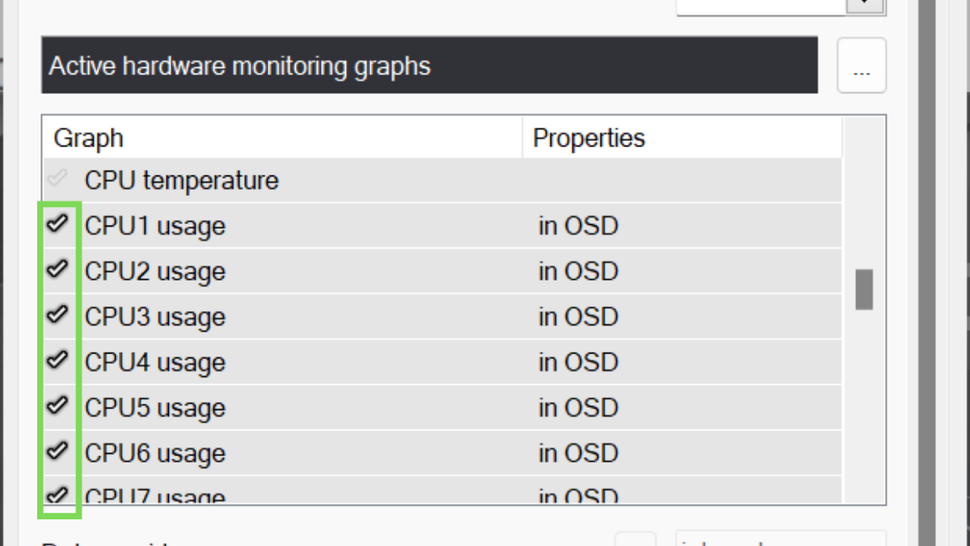The image size is (970, 546).
Task: Click the Properties column header
Action: (589, 138)
